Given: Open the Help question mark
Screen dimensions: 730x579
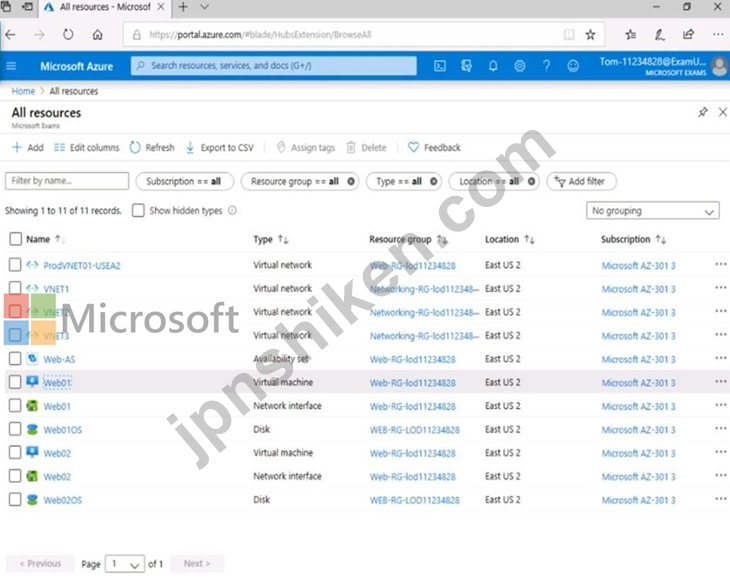Looking at the screenshot, I should (x=546, y=66).
